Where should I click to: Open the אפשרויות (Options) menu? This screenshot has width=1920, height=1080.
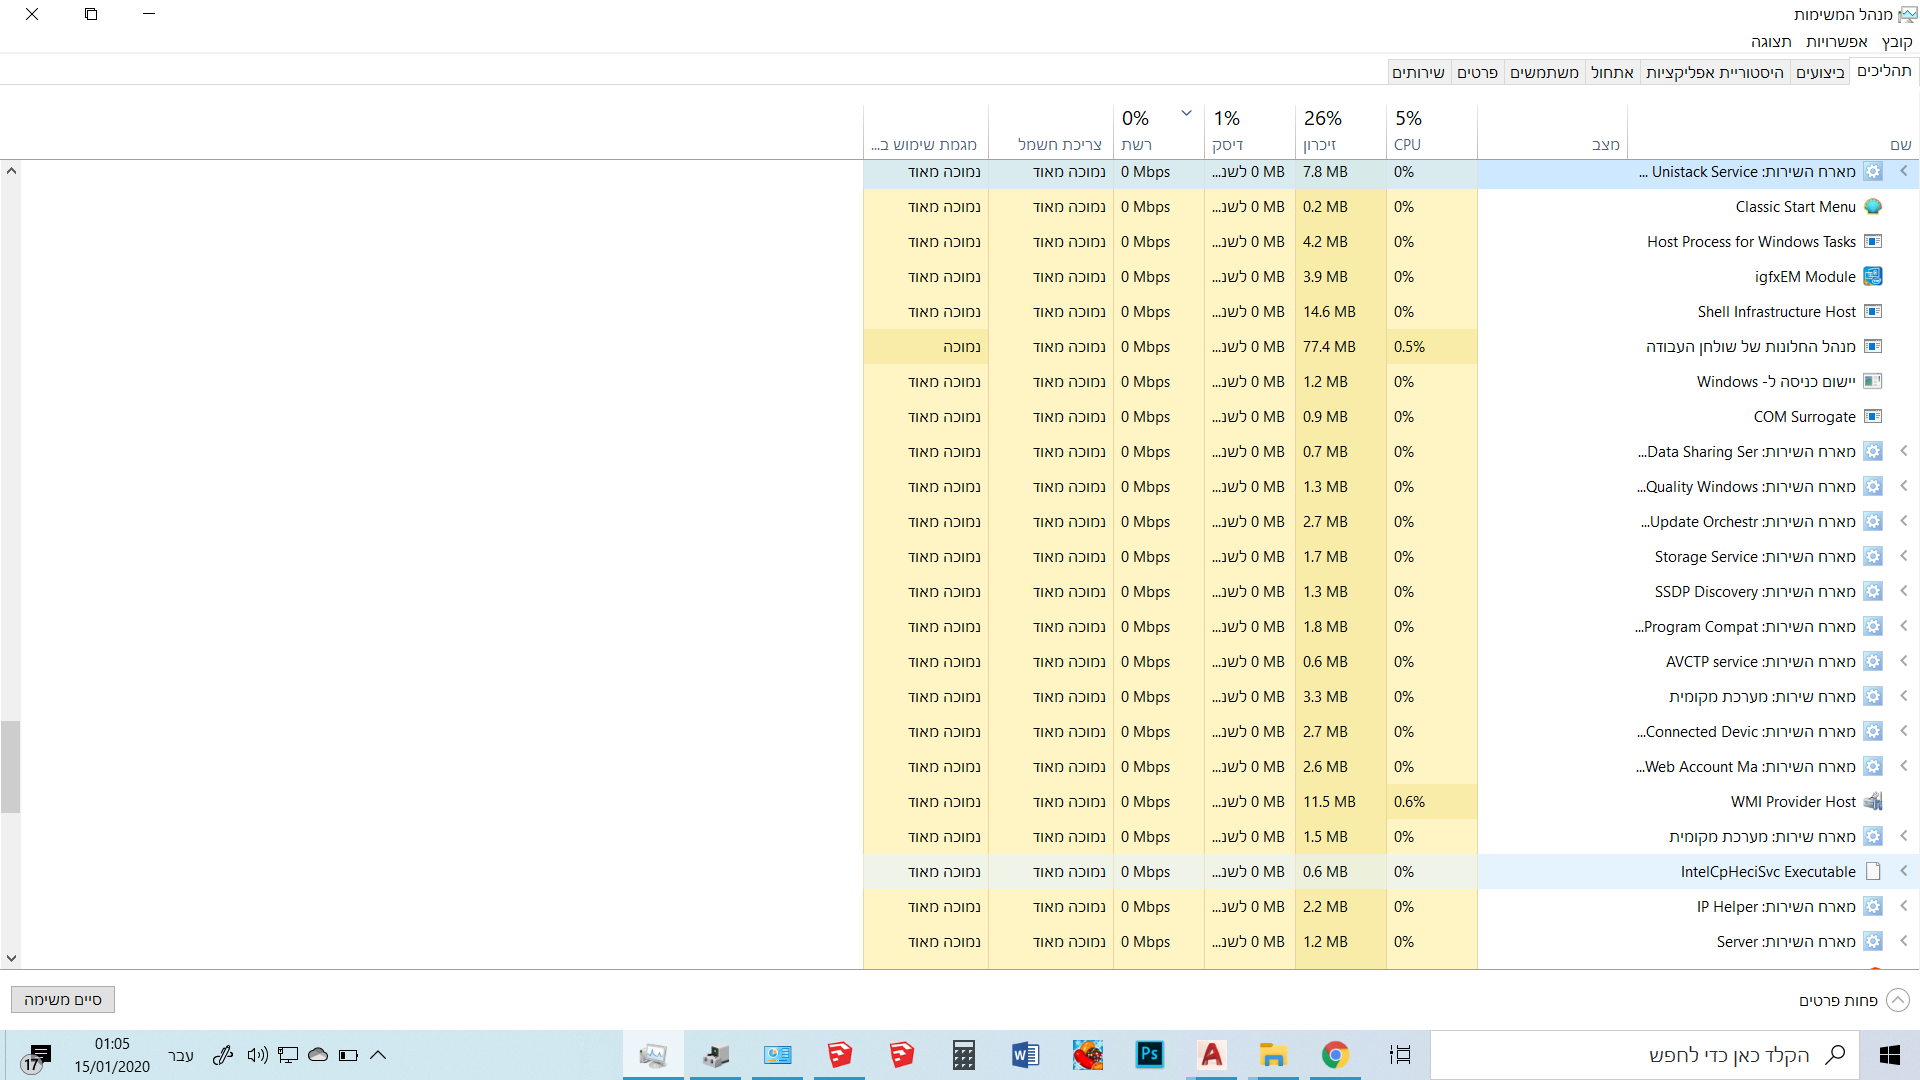click(1836, 41)
